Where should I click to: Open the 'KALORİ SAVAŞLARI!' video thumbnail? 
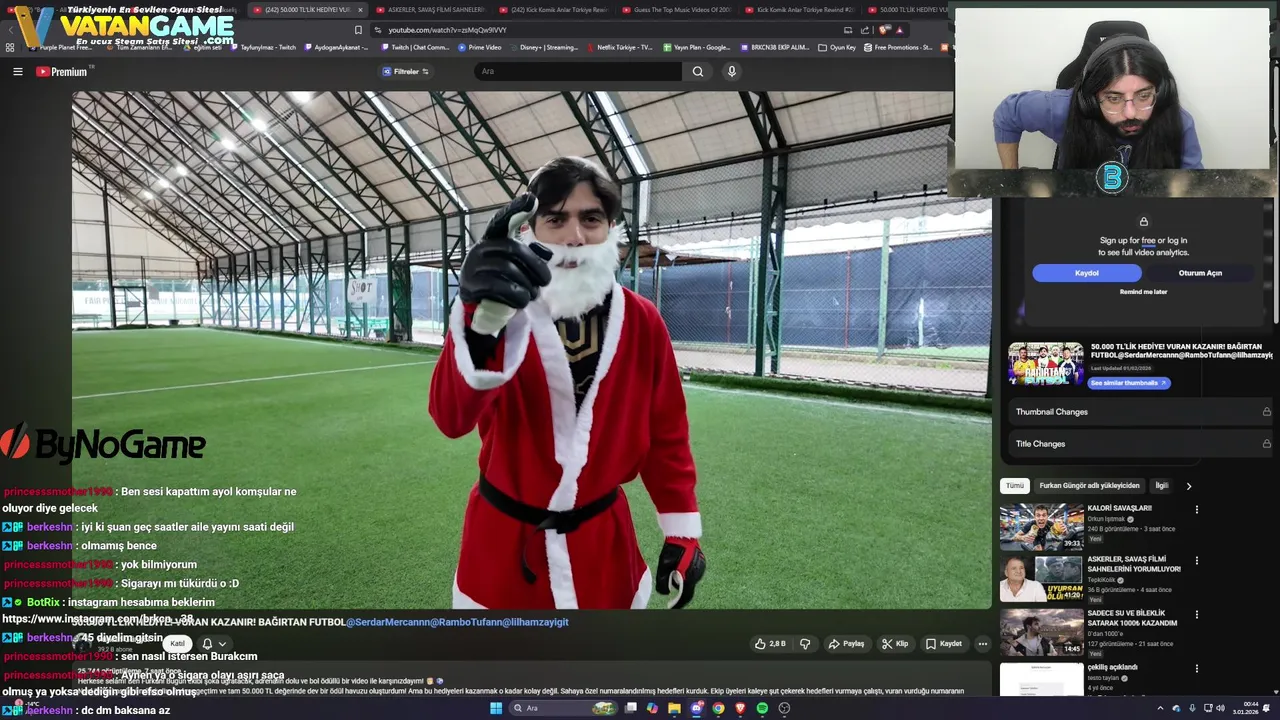pos(1041,527)
